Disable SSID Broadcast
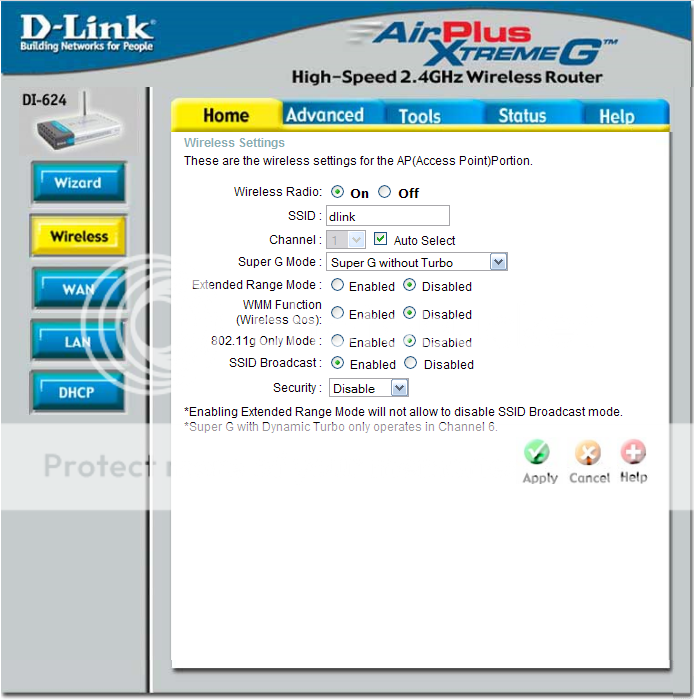The image size is (694, 700). pyautogui.click(x=410, y=364)
